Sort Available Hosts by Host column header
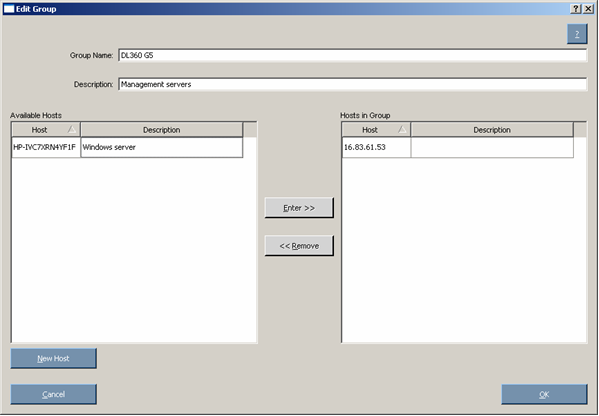Viewport: 599px width, 416px height. point(46,129)
